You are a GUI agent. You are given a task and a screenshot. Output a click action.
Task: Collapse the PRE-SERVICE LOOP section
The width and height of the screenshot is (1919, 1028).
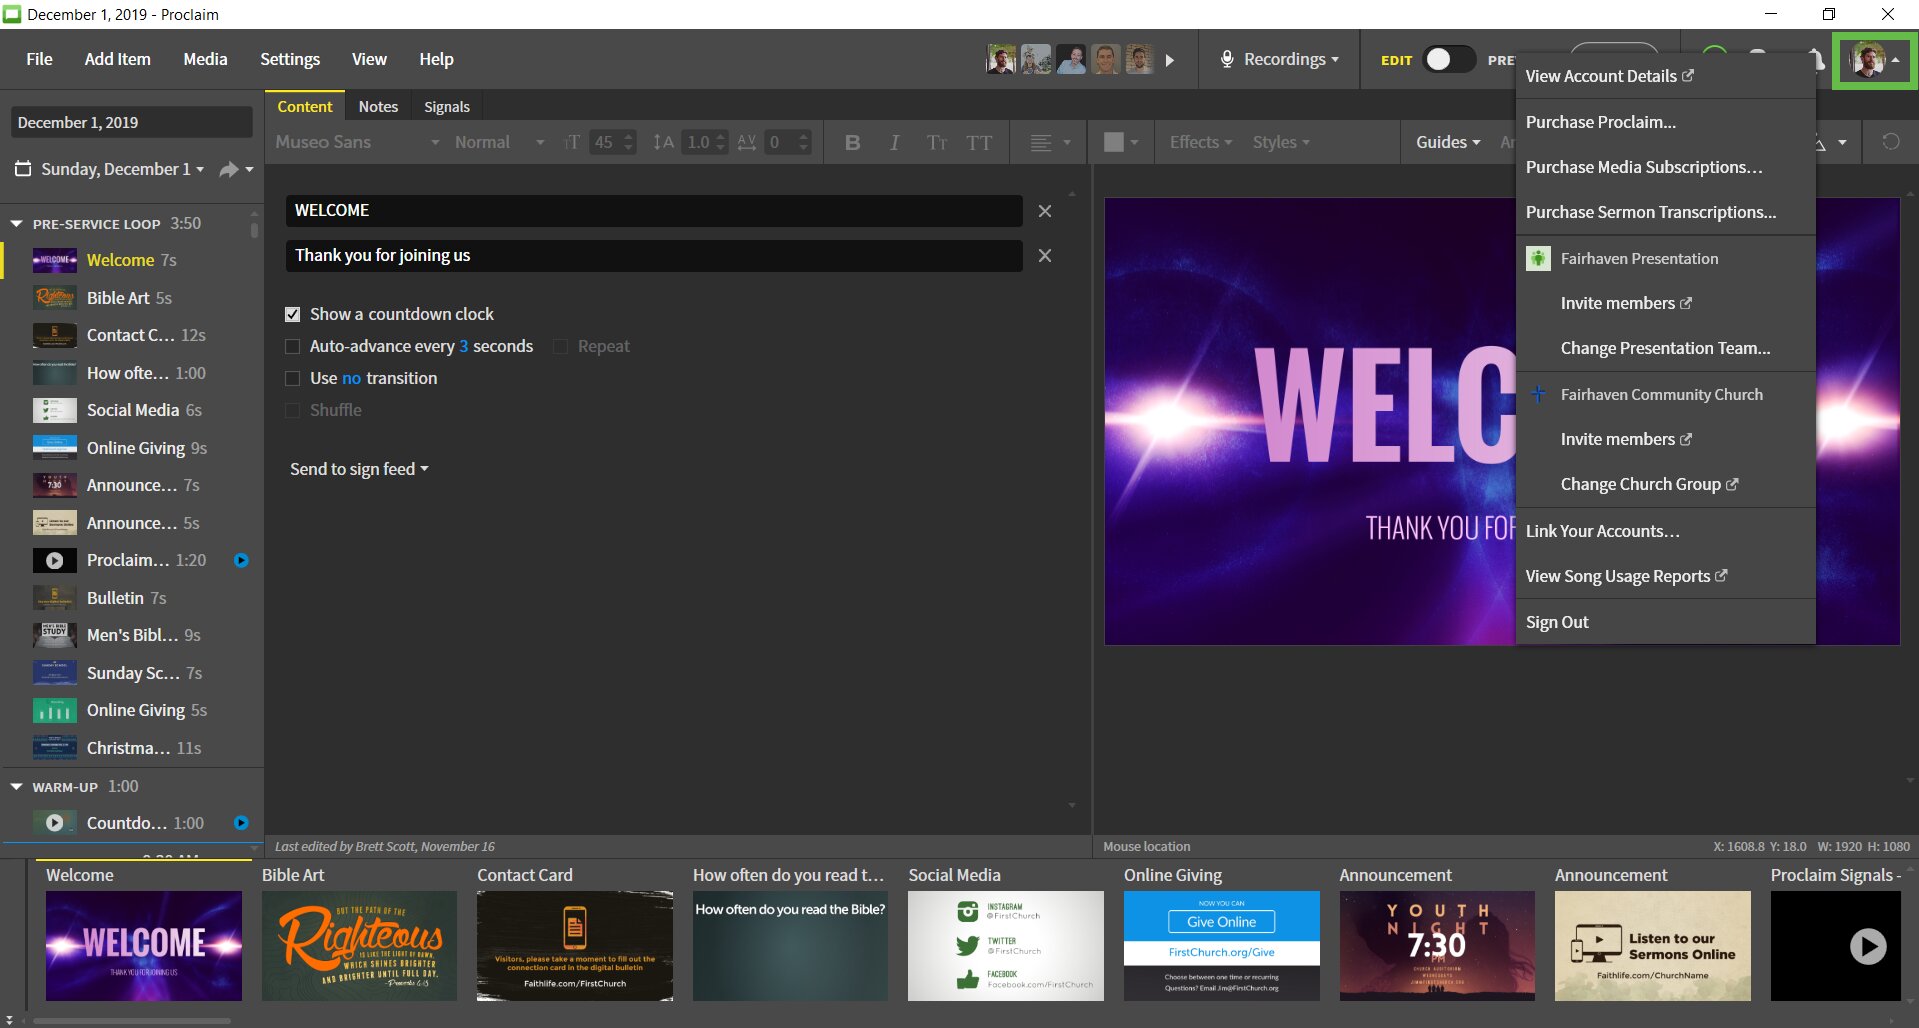pyautogui.click(x=16, y=224)
